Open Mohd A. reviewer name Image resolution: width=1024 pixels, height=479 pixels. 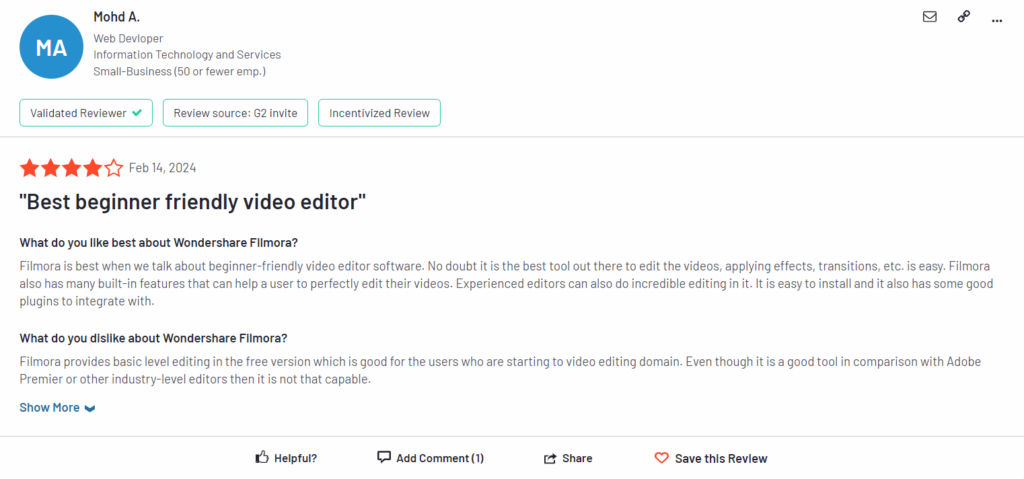[116, 17]
